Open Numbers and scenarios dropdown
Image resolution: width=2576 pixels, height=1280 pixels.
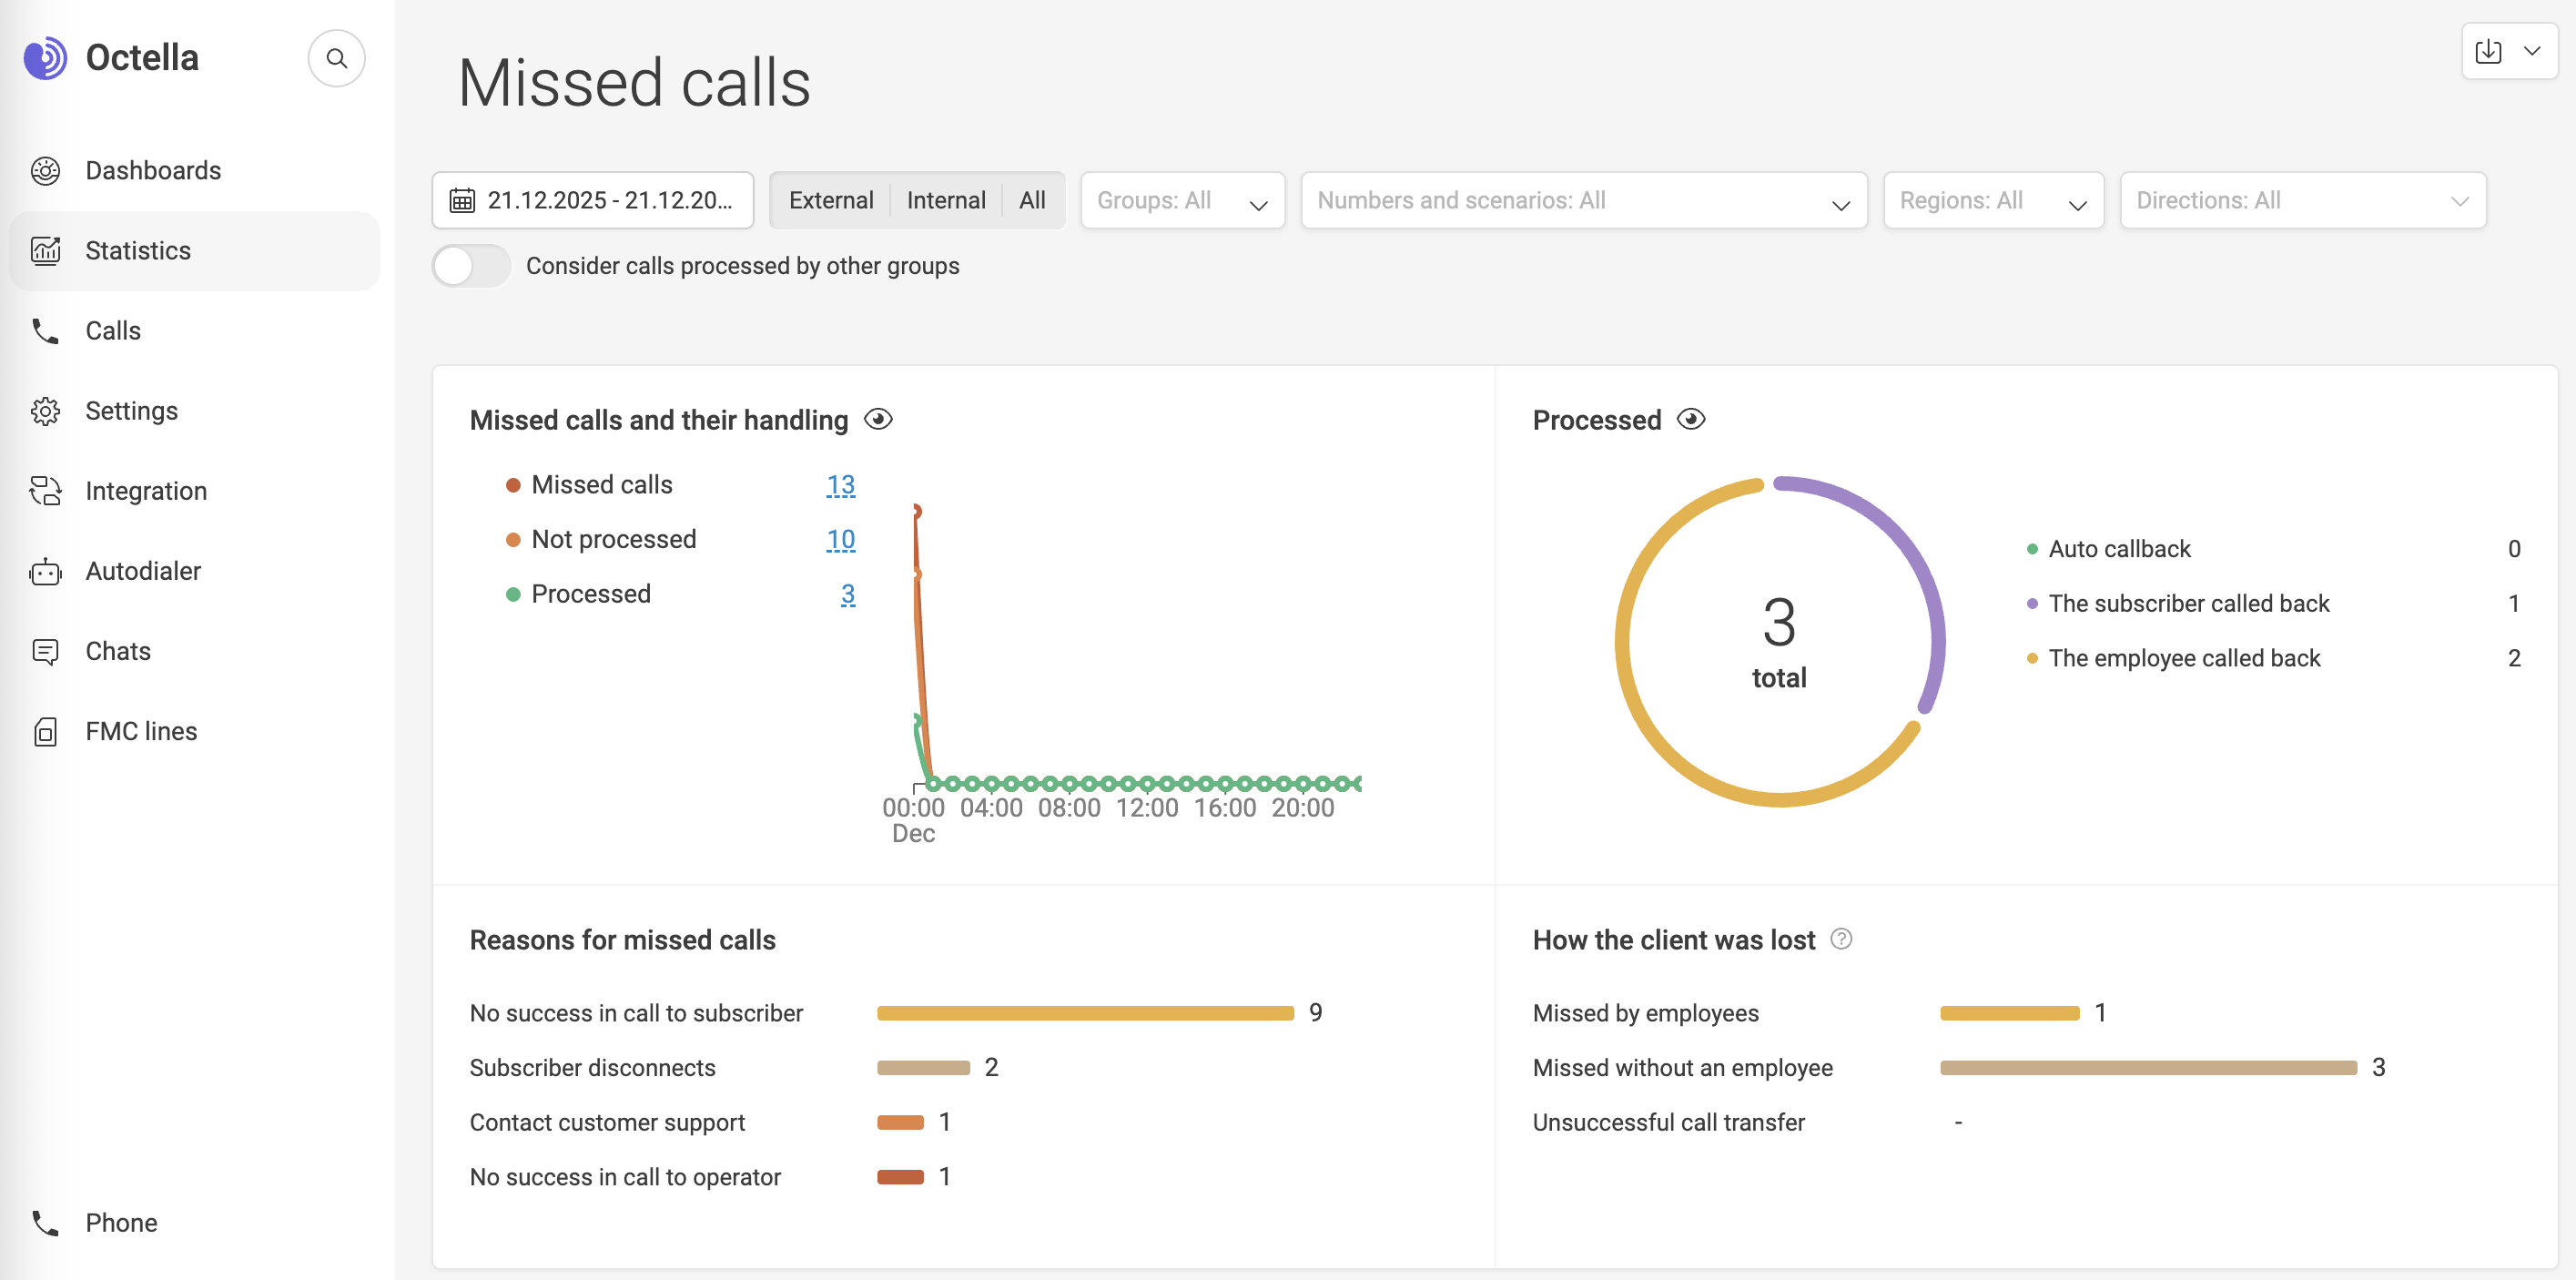click(x=1583, y=201)
